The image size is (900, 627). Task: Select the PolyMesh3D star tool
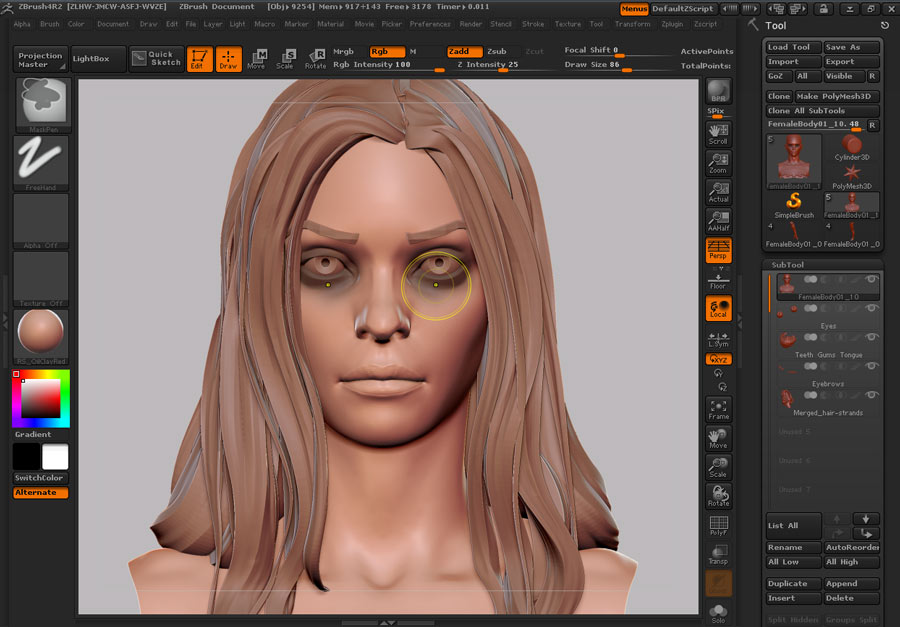pos(852,177)
